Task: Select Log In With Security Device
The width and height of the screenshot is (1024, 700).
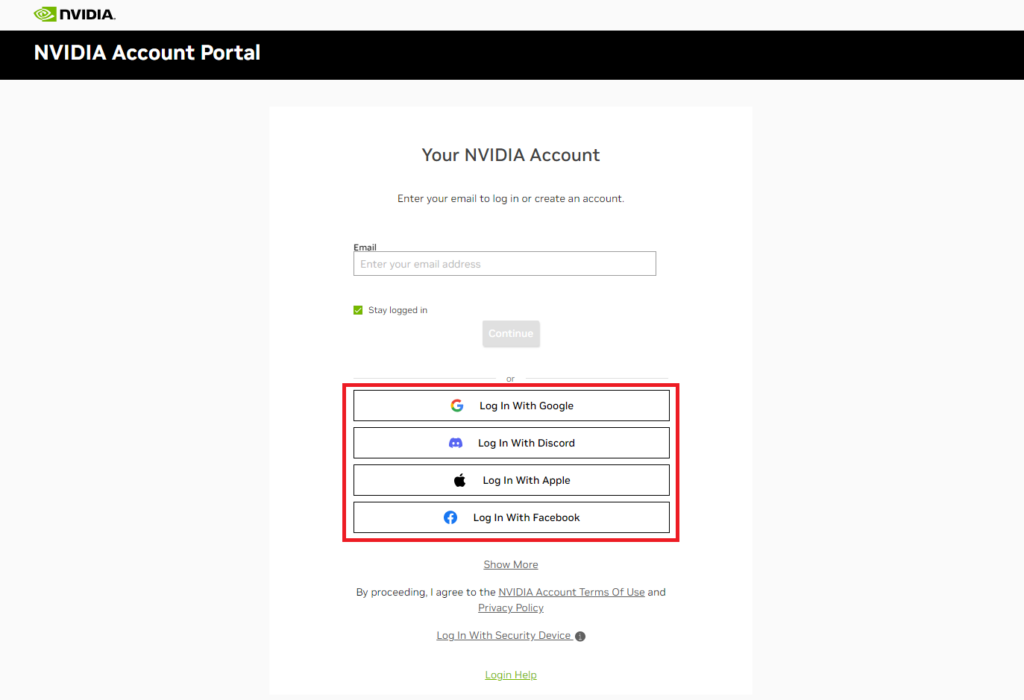Action: click(504, 635)
